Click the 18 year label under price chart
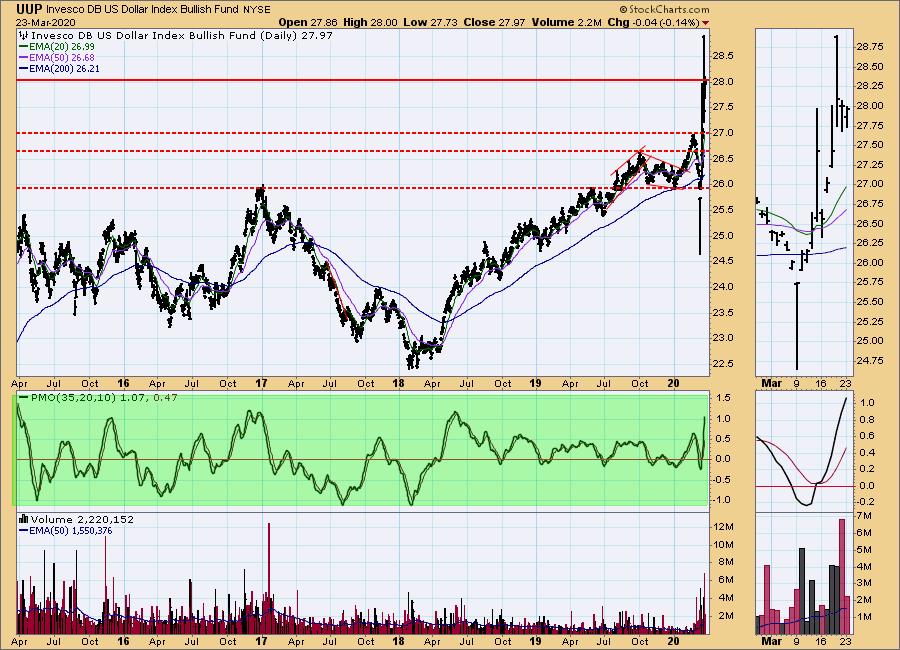The height and width of the screenshot is (650, 900). pyautogui.click(x=398, y=383)
